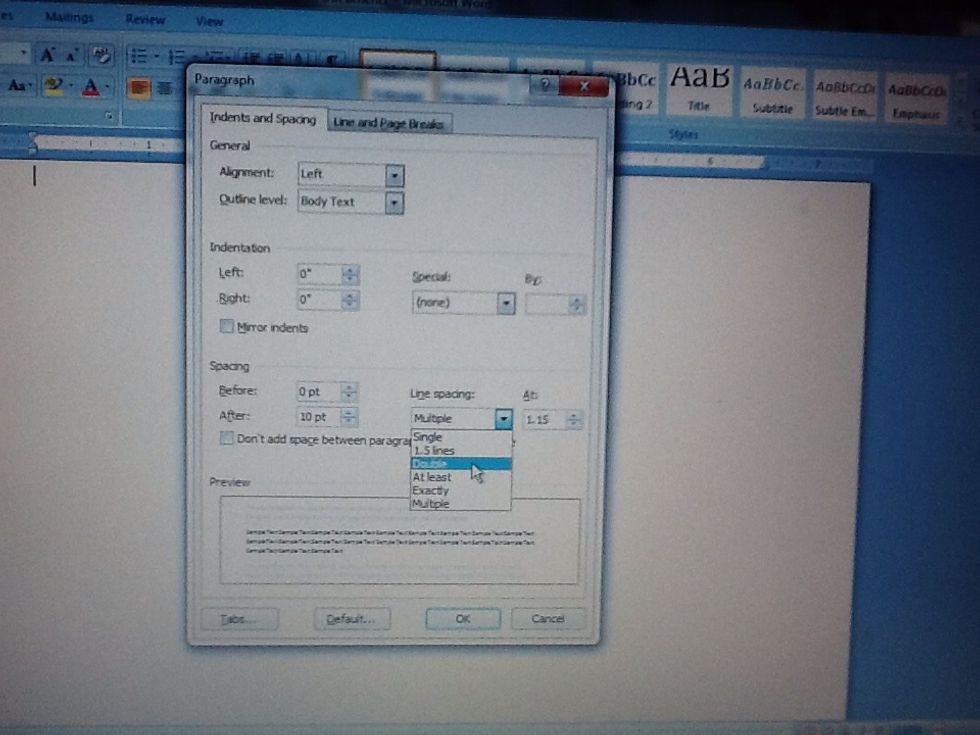Screen dimensions: 980x735
Task: Open the Special indentation dropdown
Action: 505,303
